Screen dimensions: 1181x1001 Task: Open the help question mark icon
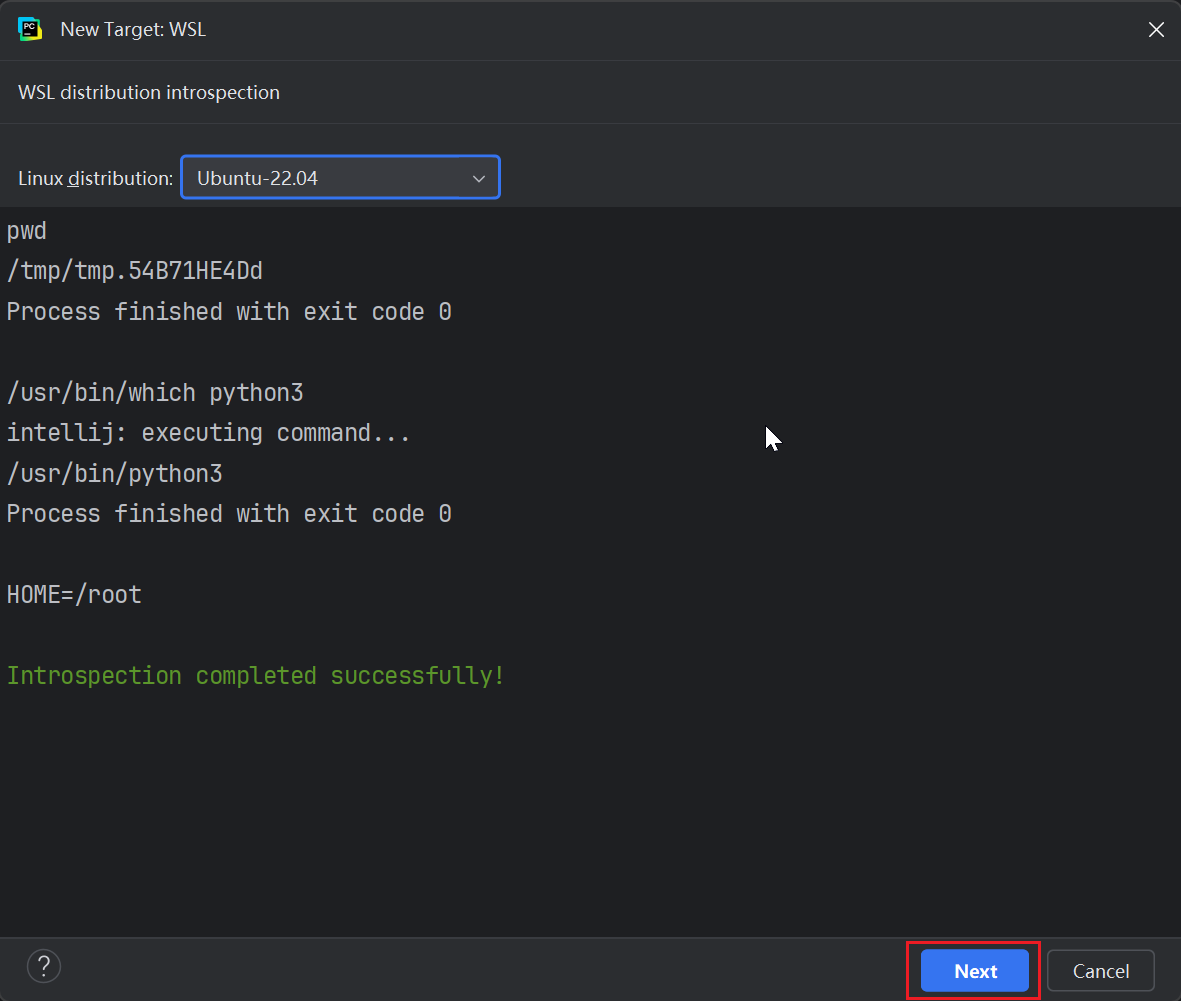tap(44, 966)
